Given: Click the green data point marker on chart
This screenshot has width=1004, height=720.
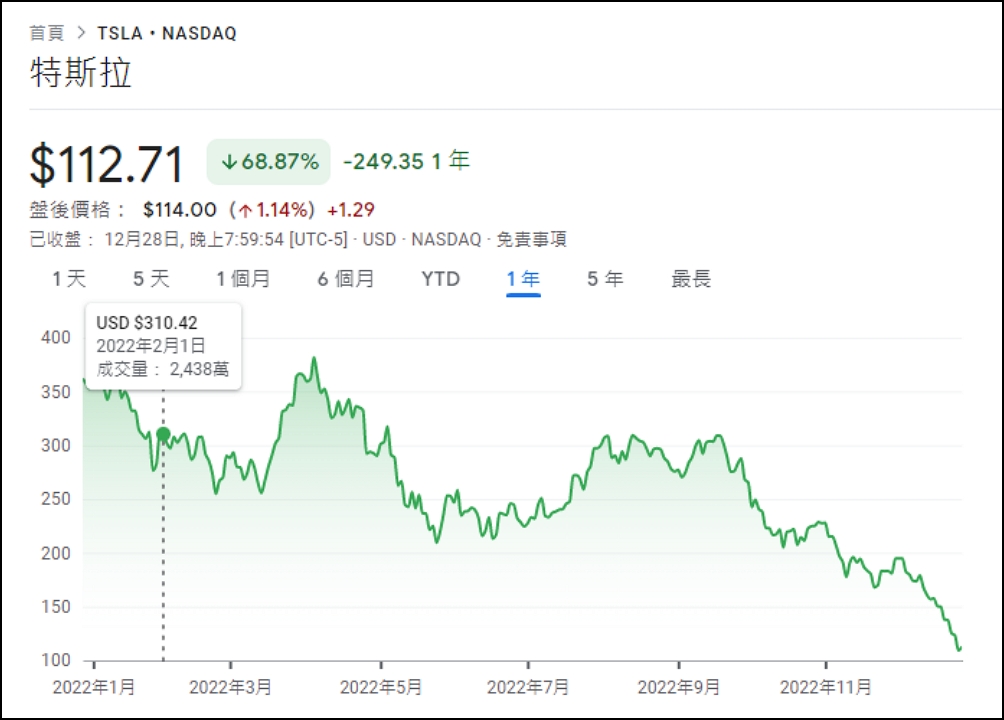Looking at the screenshot, I should (163, 434).
